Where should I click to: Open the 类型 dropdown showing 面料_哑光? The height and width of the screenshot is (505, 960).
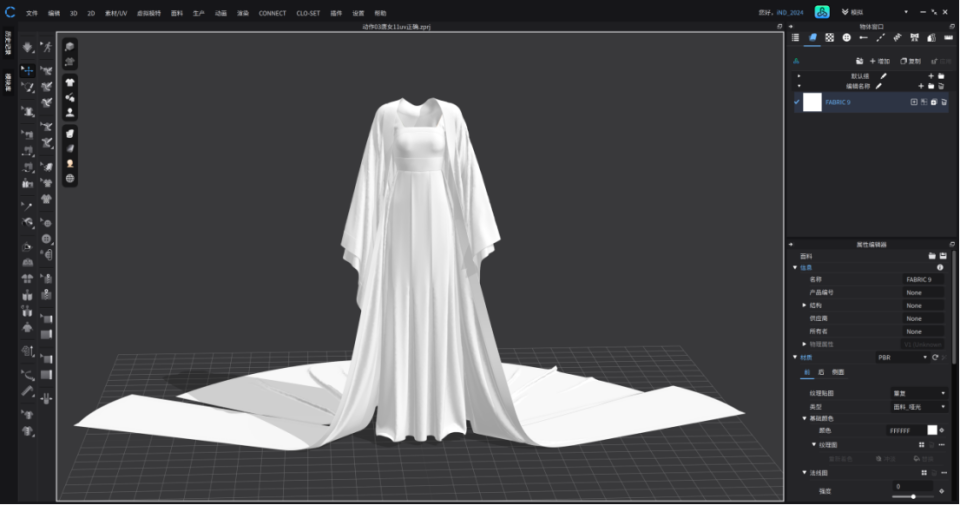click(x=918, y=407)
